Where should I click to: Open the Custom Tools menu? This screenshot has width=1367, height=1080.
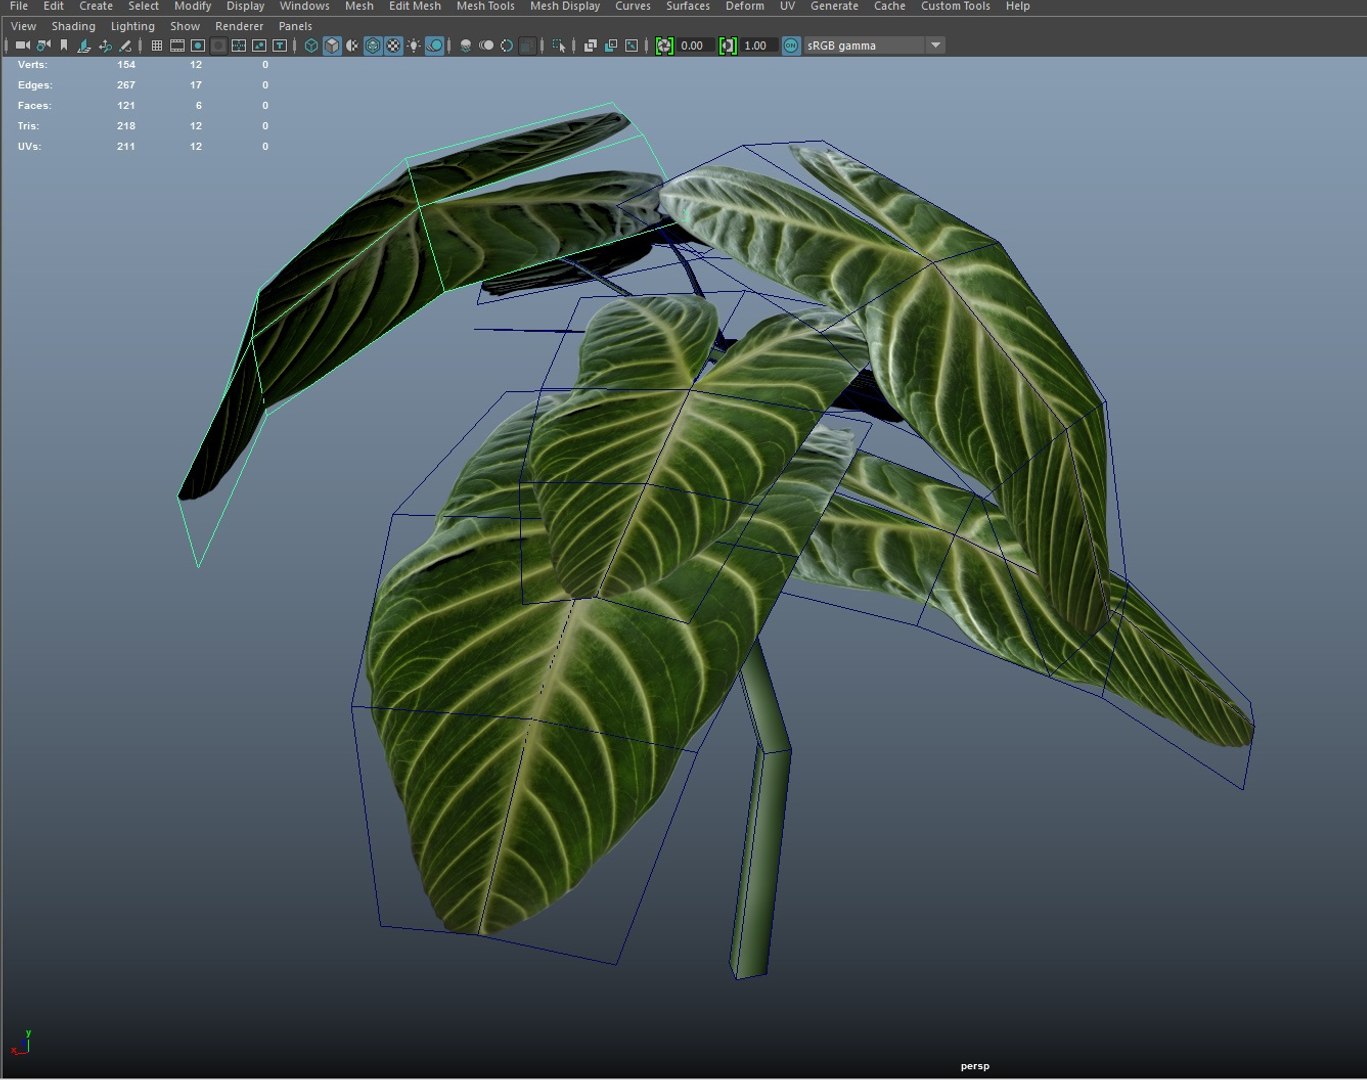point(955,6)
